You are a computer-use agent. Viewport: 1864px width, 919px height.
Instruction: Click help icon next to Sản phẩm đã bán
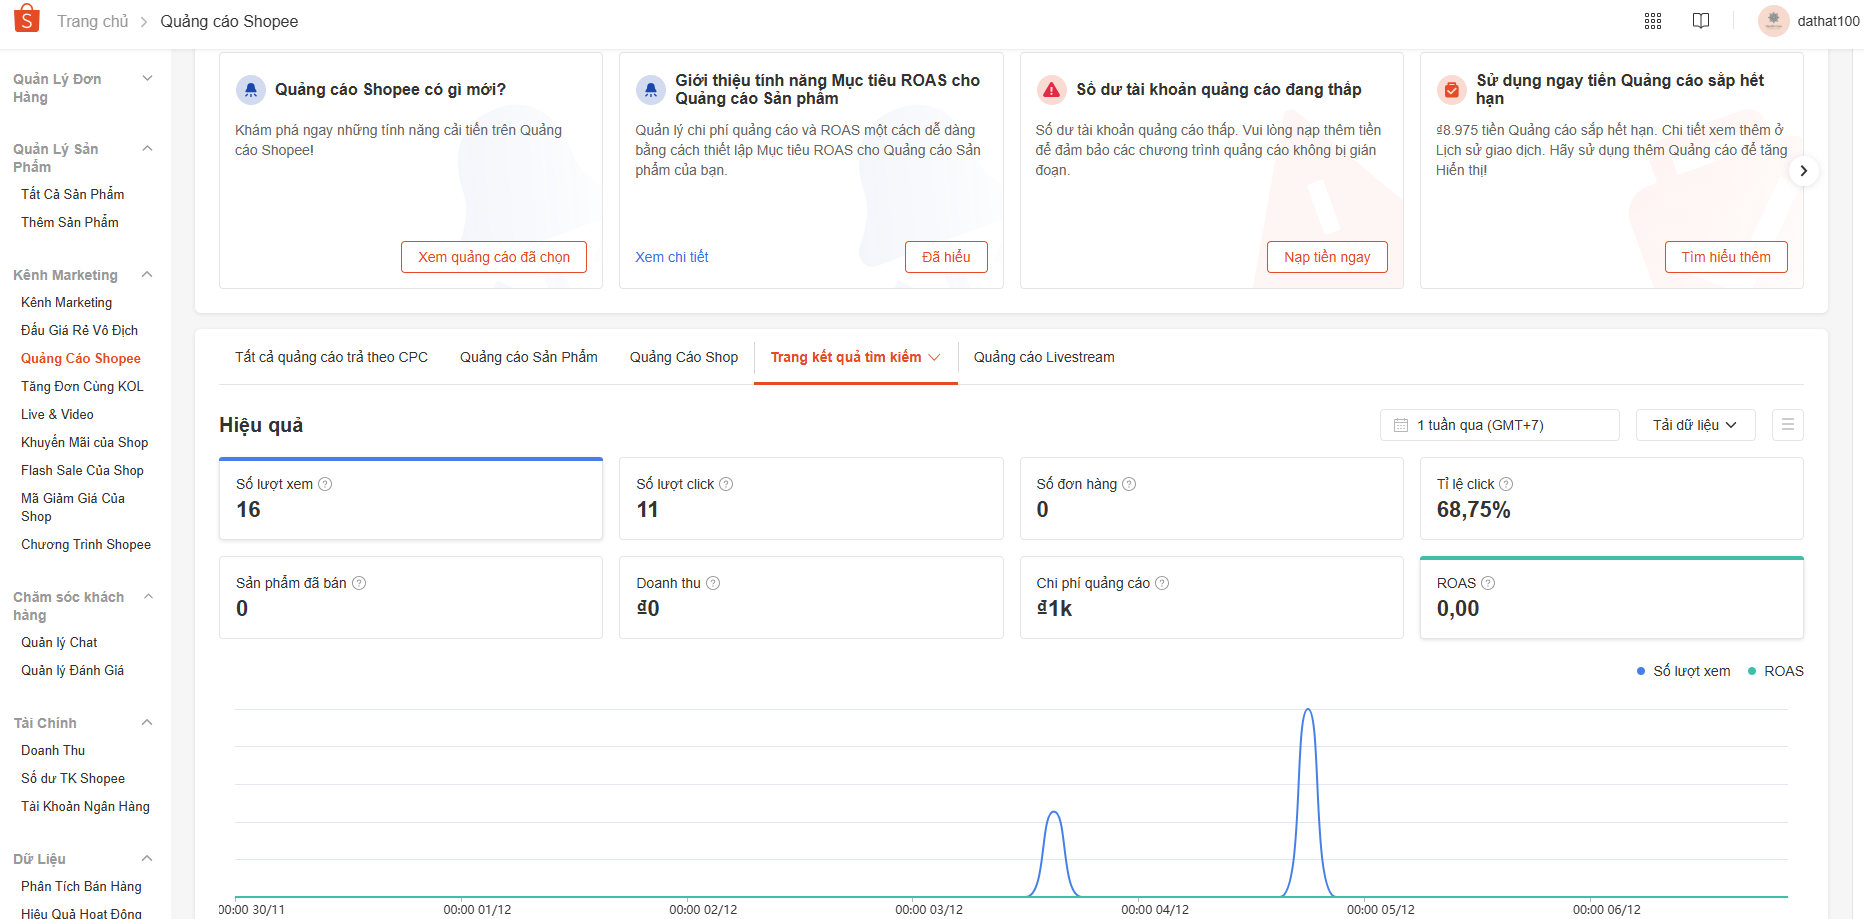pyautogui.click(x=359, y=583)
